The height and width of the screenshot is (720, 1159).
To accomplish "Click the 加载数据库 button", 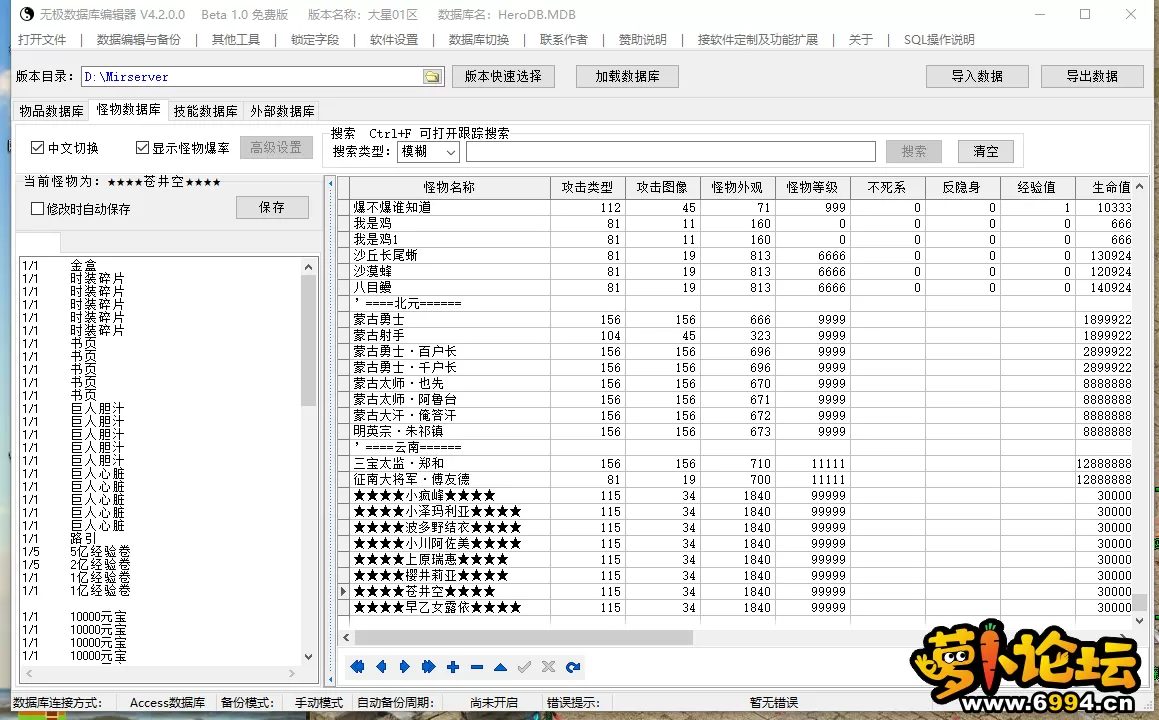I will [628, 76].
